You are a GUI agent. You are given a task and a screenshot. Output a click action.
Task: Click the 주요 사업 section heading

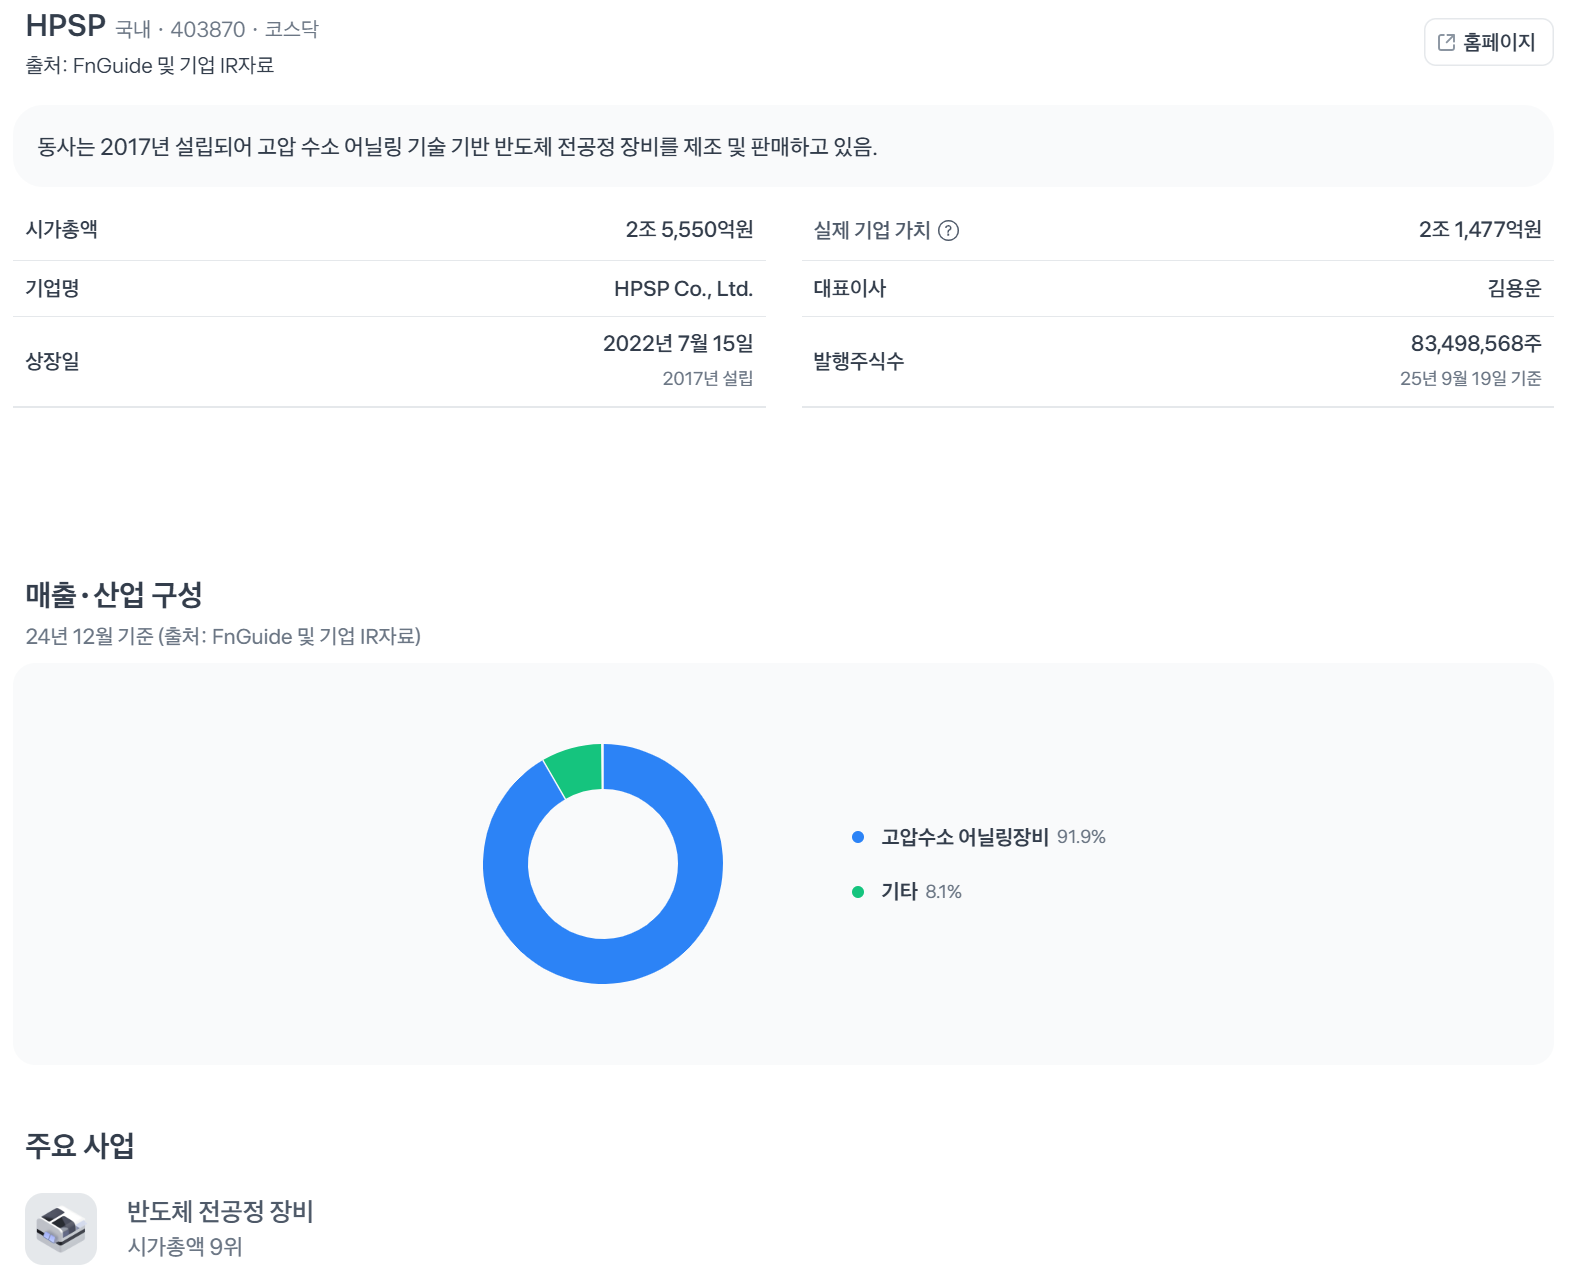point(80,1146)
